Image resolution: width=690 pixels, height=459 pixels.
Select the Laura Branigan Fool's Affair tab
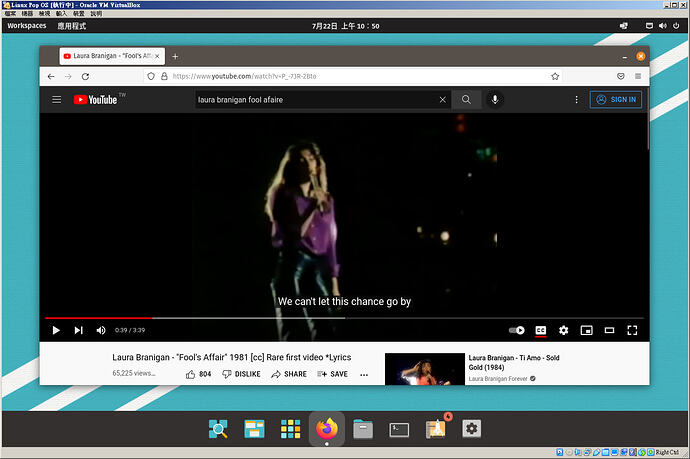(x=112, y=56)
